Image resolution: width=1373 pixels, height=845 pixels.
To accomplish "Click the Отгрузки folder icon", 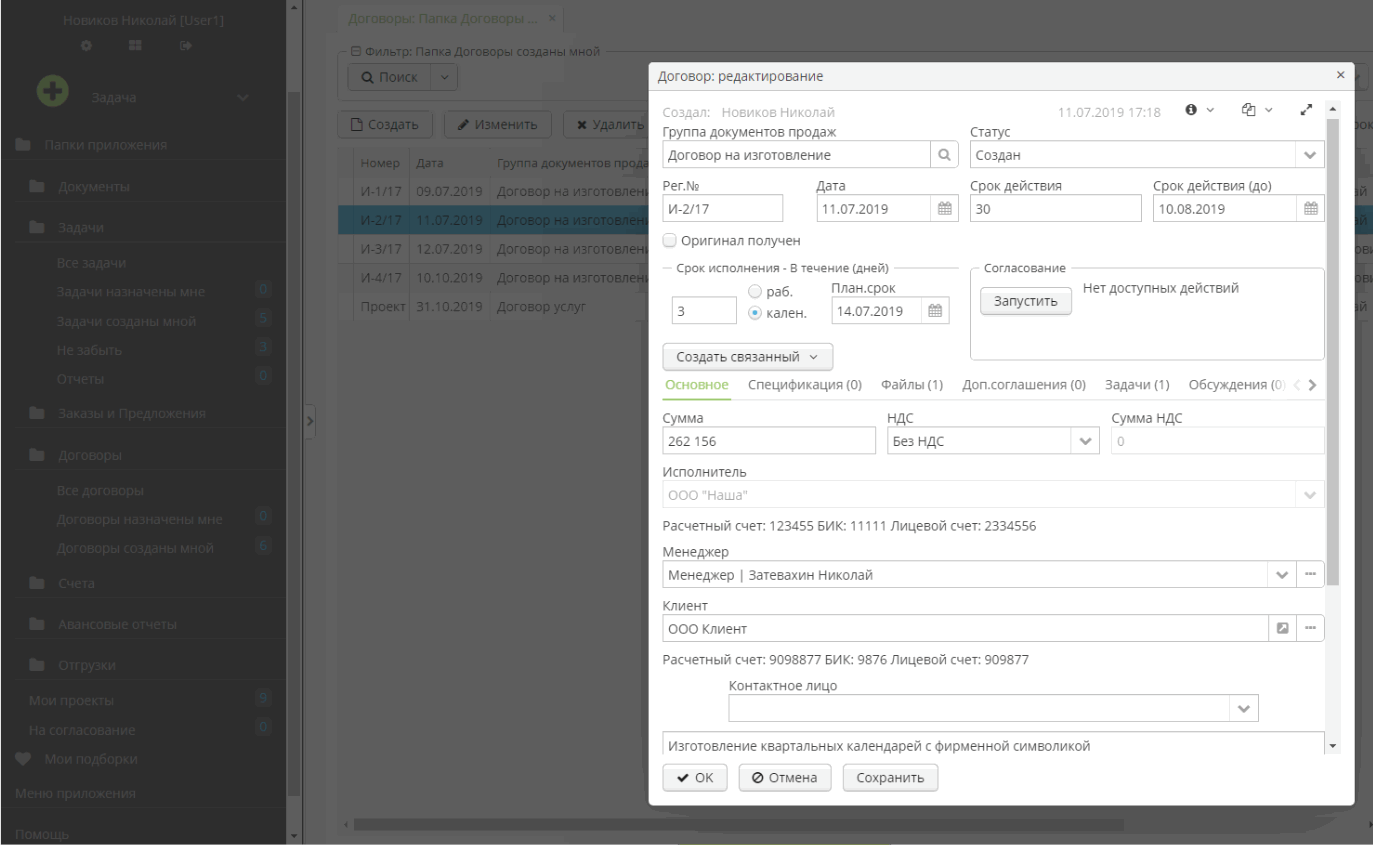I will (37, 665).
